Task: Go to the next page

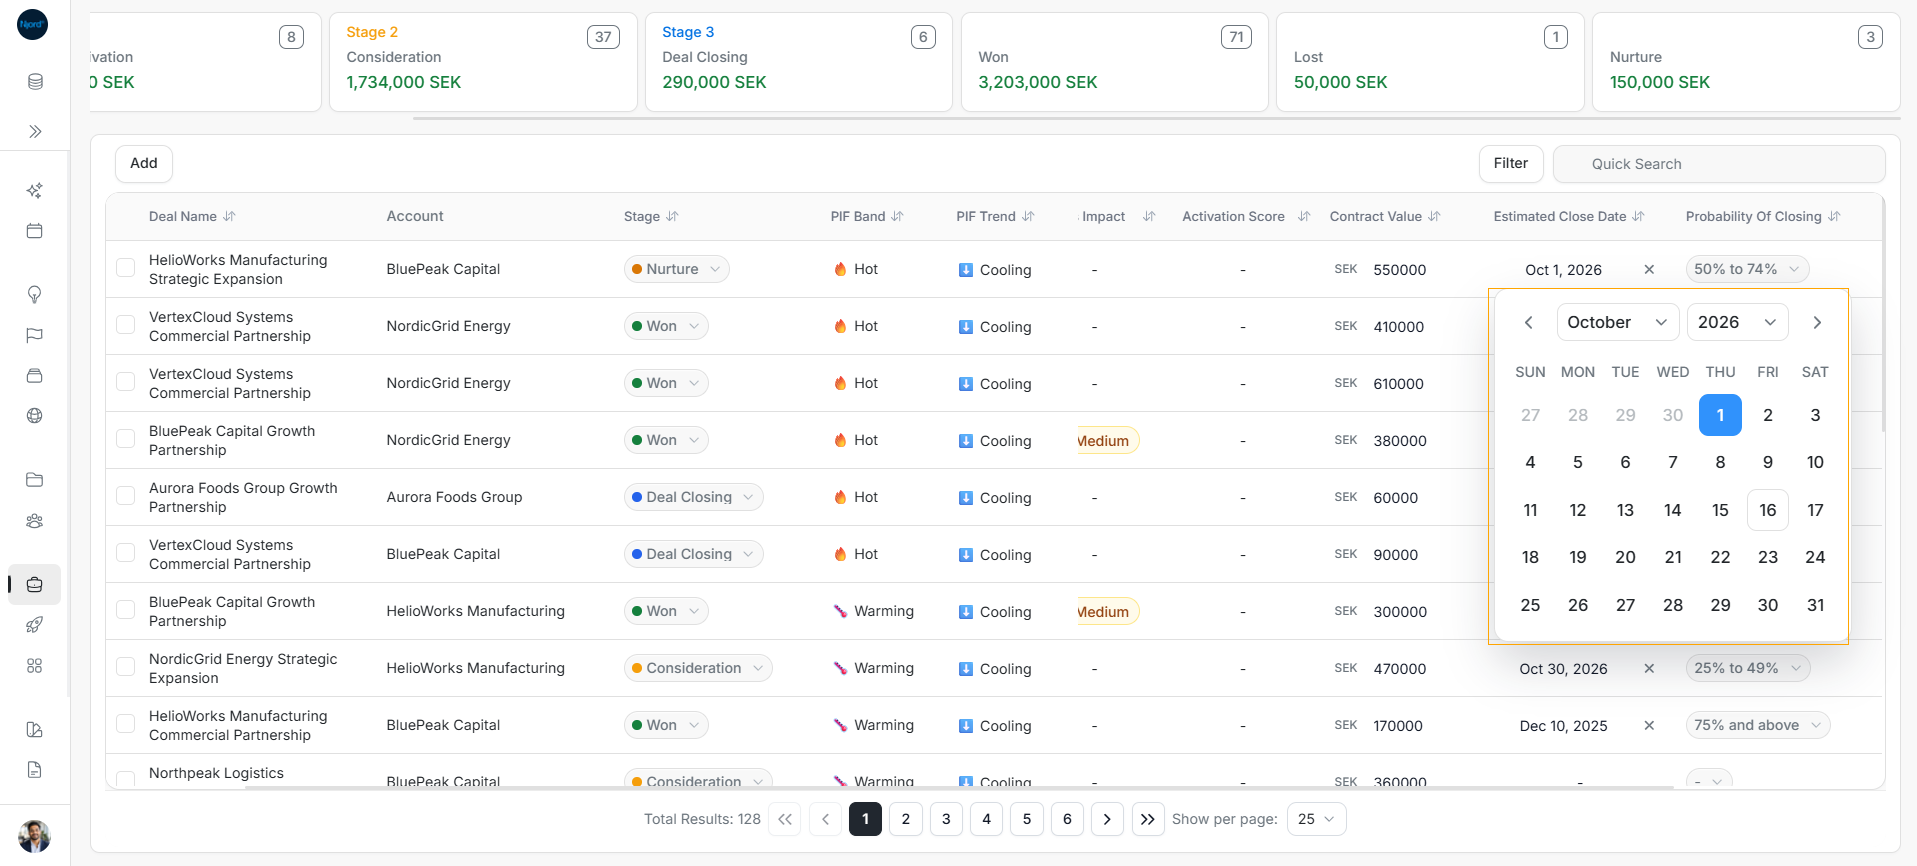Action: pos(1107,819)
